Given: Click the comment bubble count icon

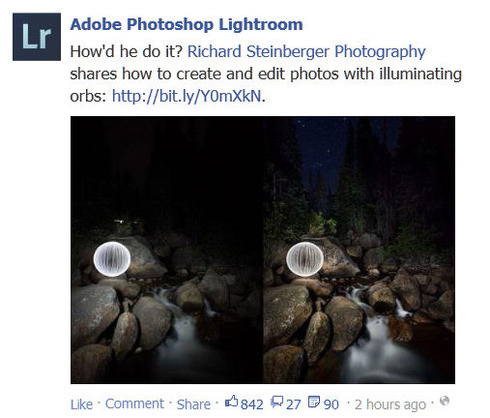Looking at the screenshot, I should click(x=277, y=402).
